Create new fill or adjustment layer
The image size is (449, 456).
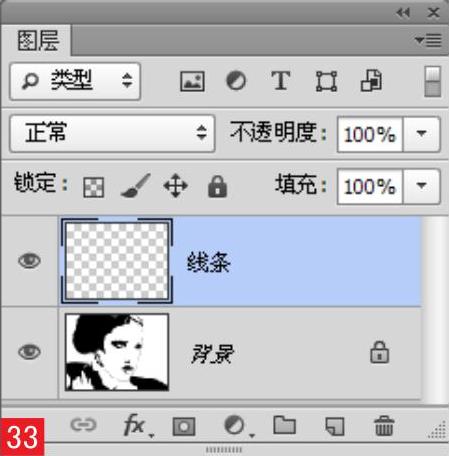[x=237, y=426]
